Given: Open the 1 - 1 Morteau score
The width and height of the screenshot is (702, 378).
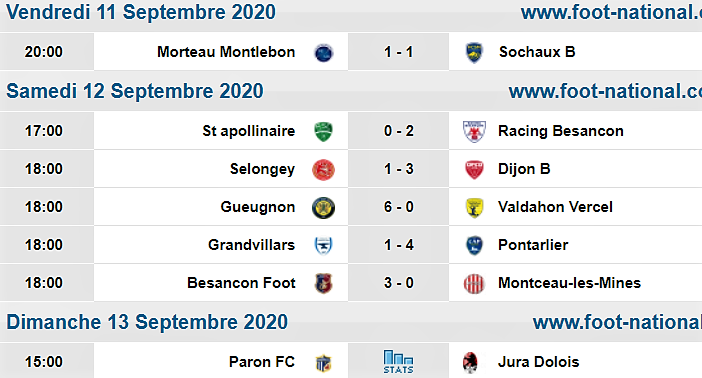Looking at the screenshot, I should point(398,52).
